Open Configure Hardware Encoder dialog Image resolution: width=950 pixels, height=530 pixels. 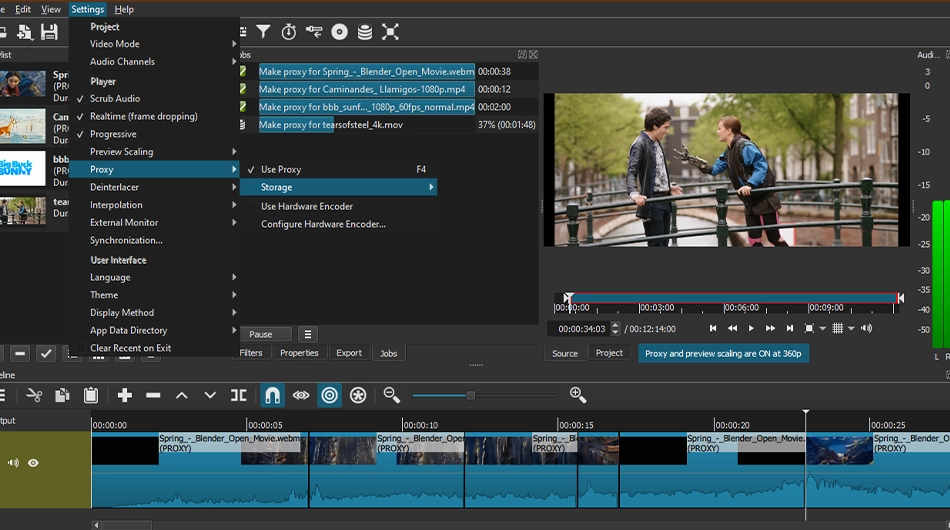point(338,224)
